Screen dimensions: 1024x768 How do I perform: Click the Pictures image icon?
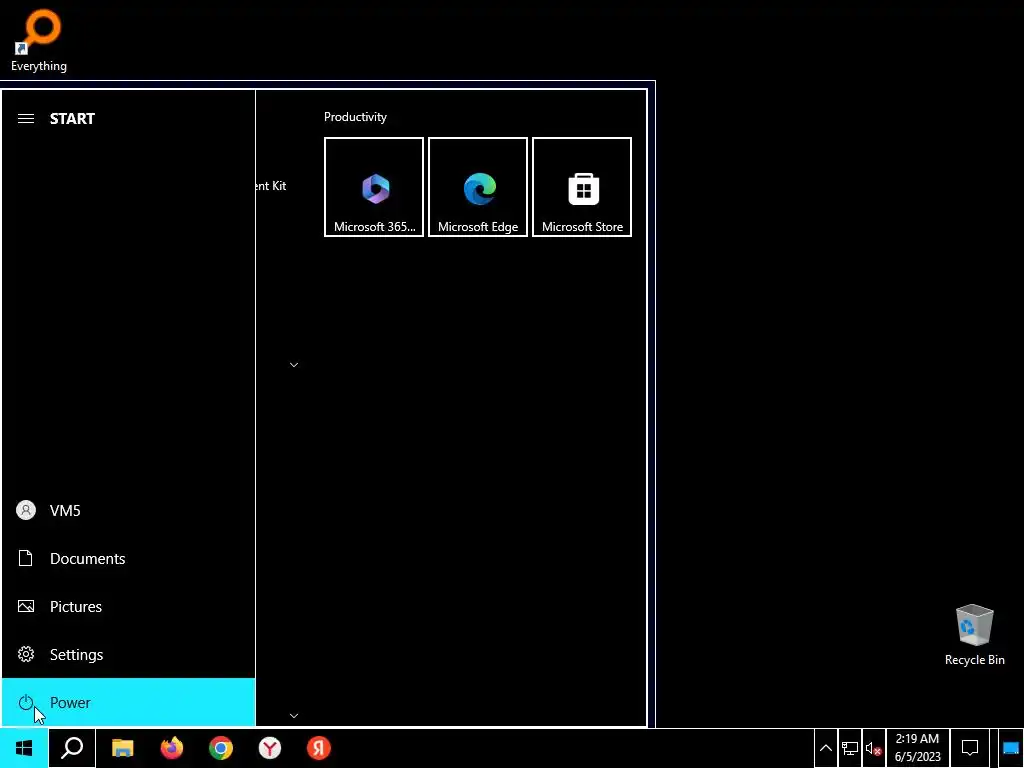[x=25, y=607]
